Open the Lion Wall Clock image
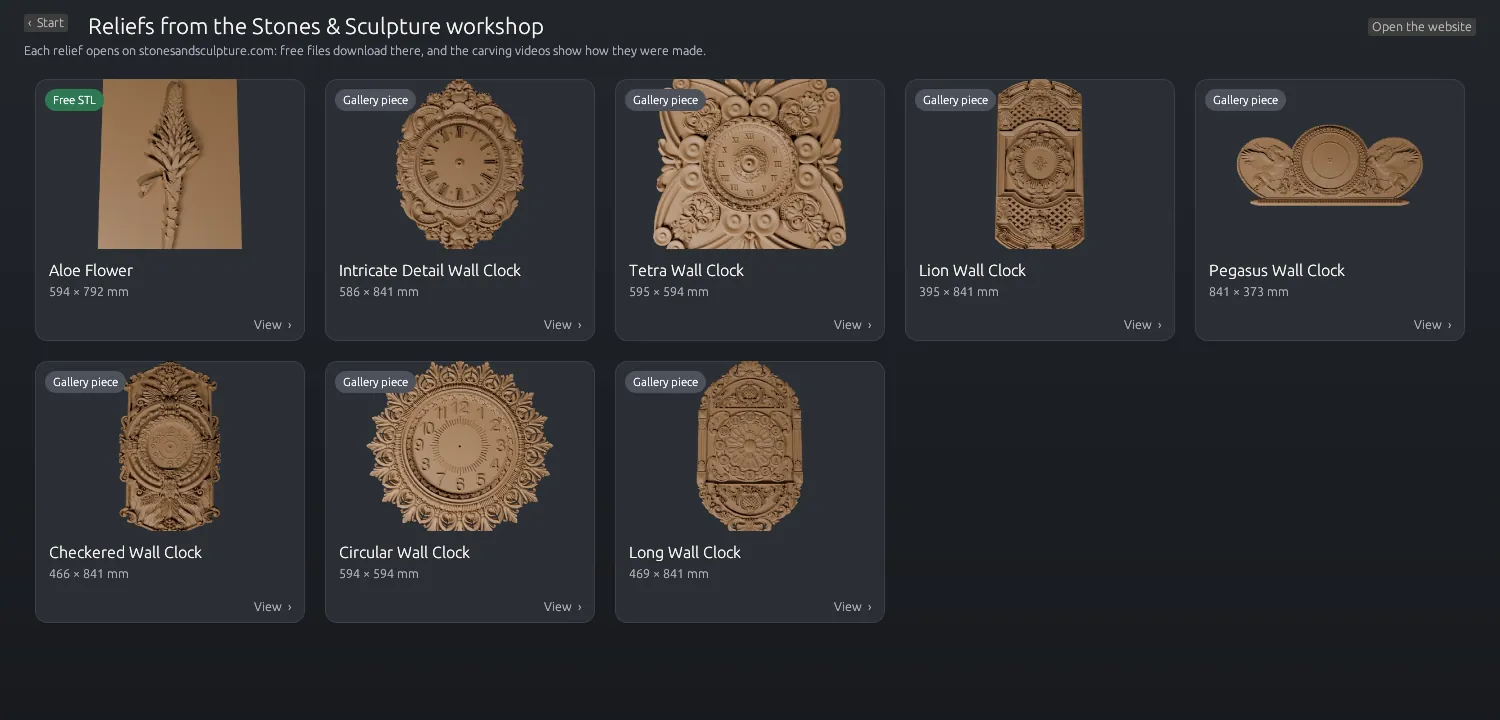 coord(1040,164)
